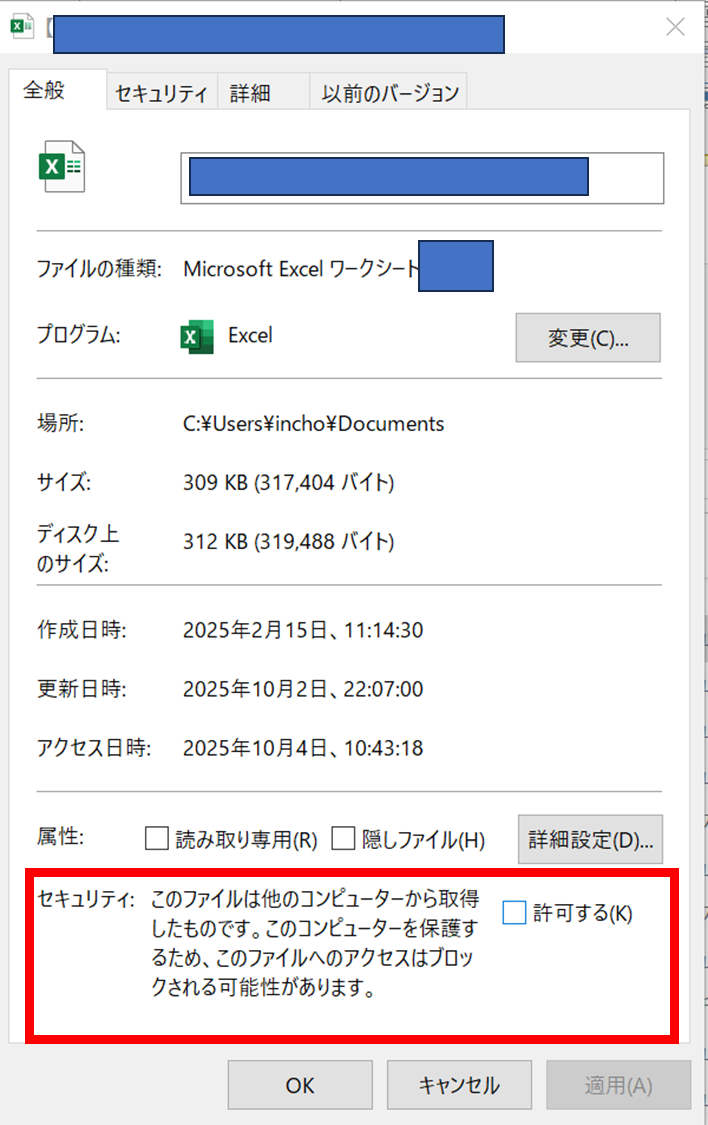Click the 適用(A) button
Viewport: 708px width, 1125px height.
[618, 1085]
